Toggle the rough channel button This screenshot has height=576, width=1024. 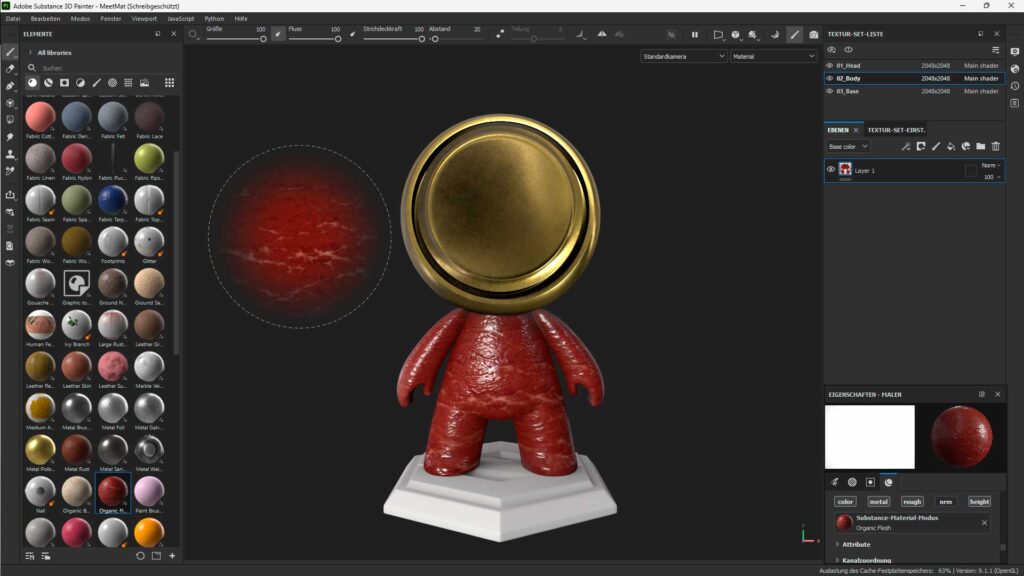(x=912, y=502)
